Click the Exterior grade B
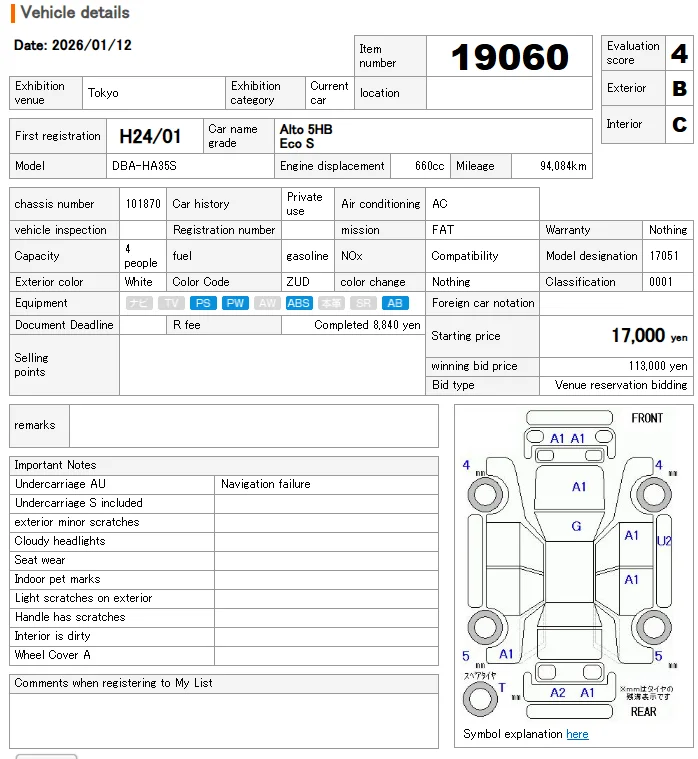This screenshot has height=759, width=698. 679,88
